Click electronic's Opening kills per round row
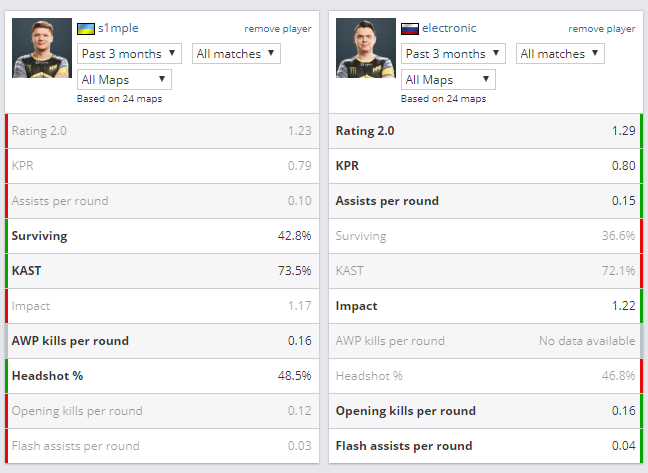648x473 pixels. pos(485,411)
